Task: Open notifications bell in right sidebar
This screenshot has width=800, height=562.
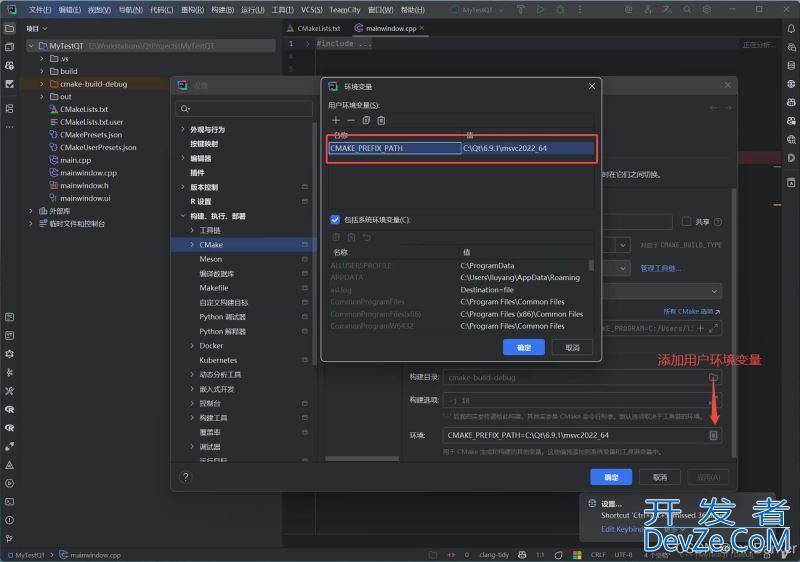Action: tap(791, 29)
